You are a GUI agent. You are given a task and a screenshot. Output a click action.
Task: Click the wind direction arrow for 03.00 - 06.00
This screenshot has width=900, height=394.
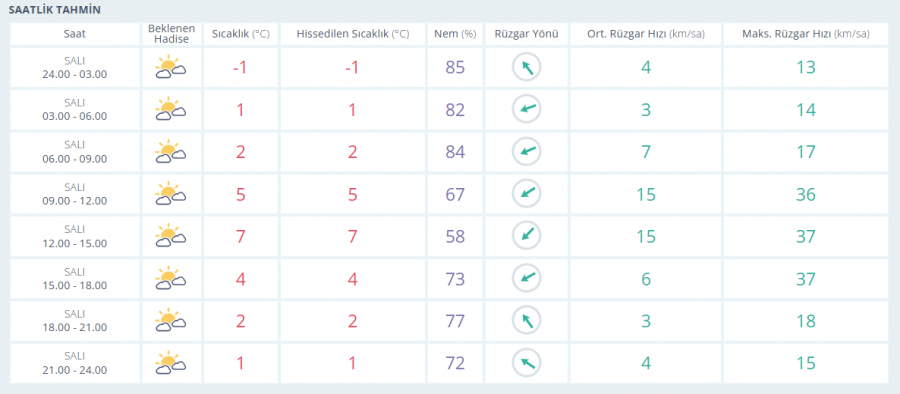tap(526, 110)
